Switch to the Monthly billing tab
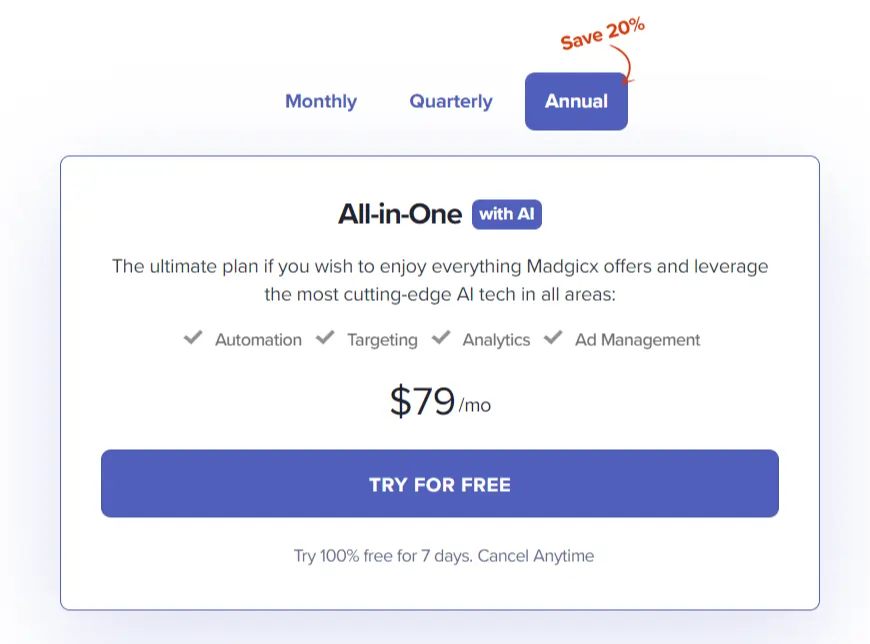This screenshot has height=644, width=870. point(321,101)
